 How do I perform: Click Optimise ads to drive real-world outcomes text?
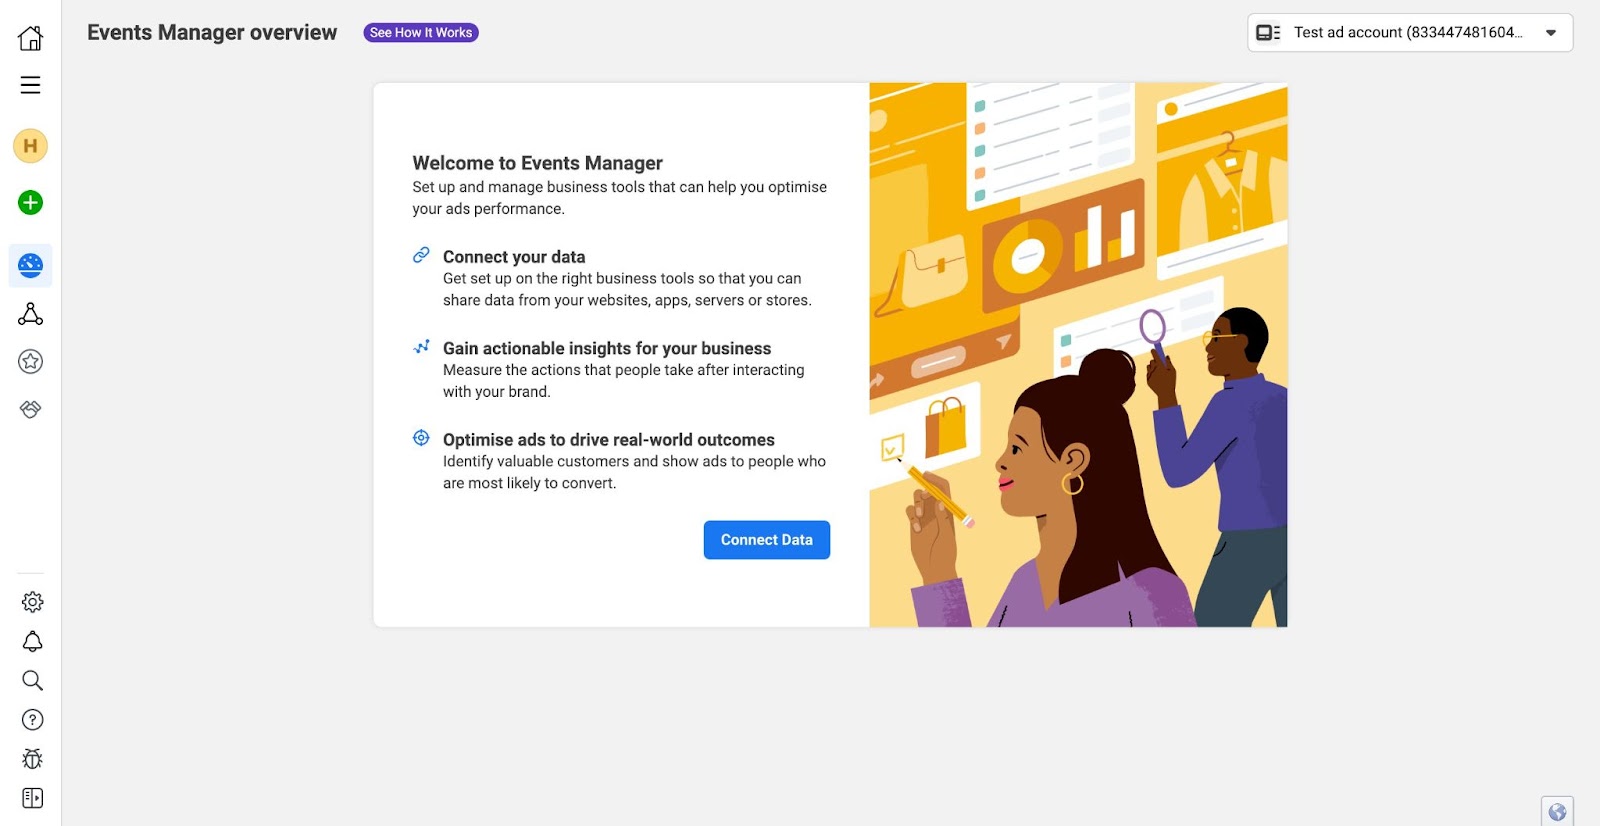(609, 440)
